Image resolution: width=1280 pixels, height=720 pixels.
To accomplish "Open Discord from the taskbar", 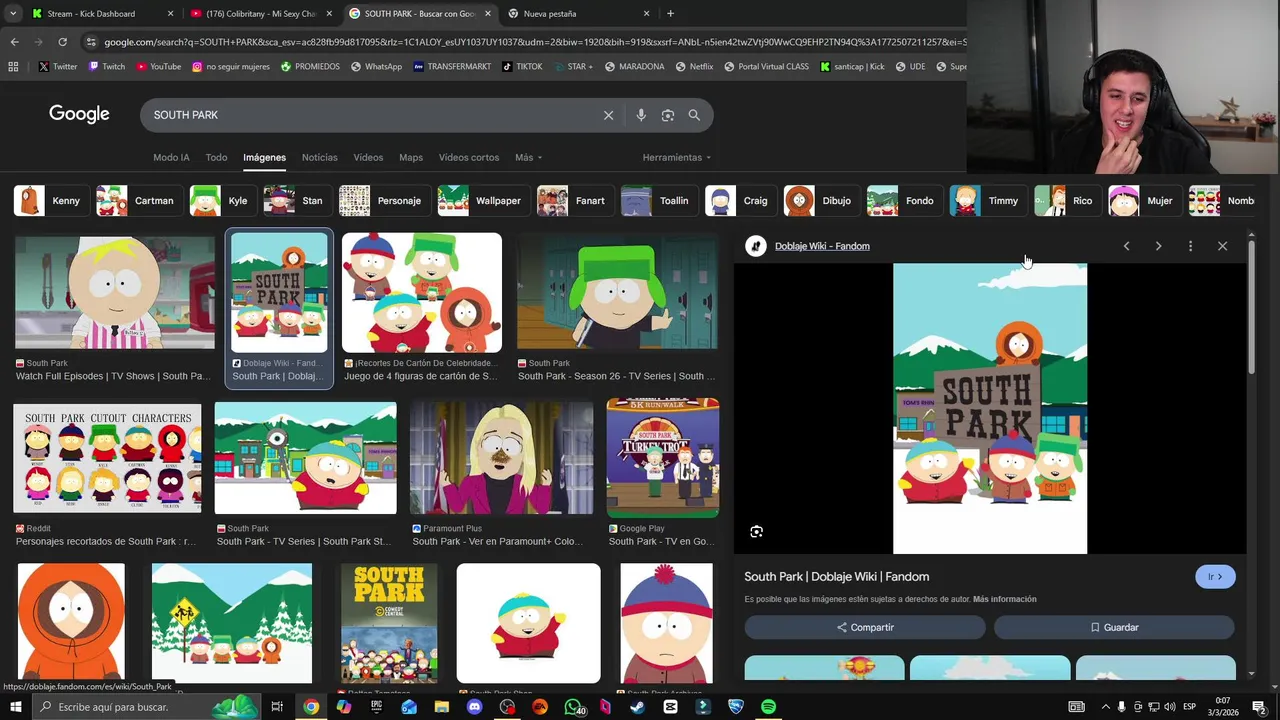I will [475, 707].
